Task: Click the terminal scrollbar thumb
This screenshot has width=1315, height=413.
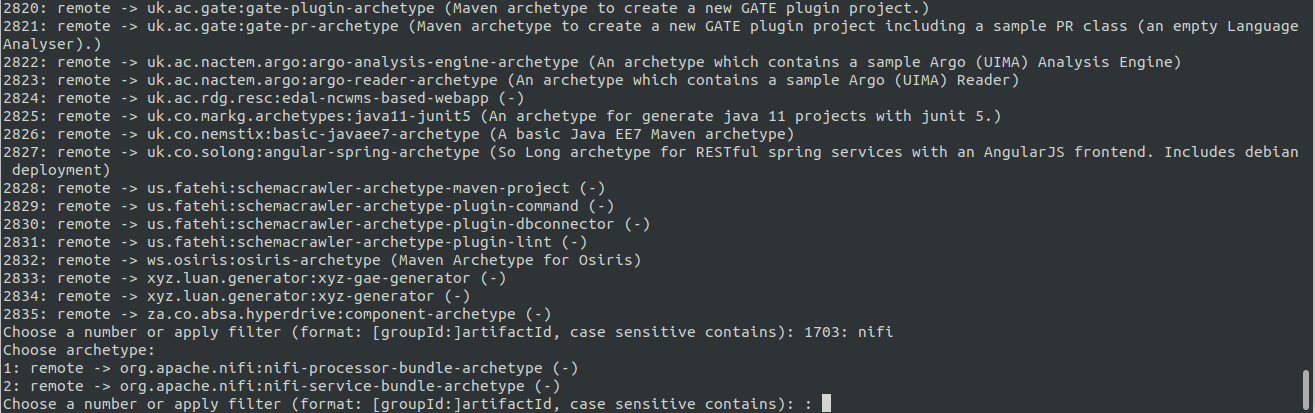Action: [1306, 389]
